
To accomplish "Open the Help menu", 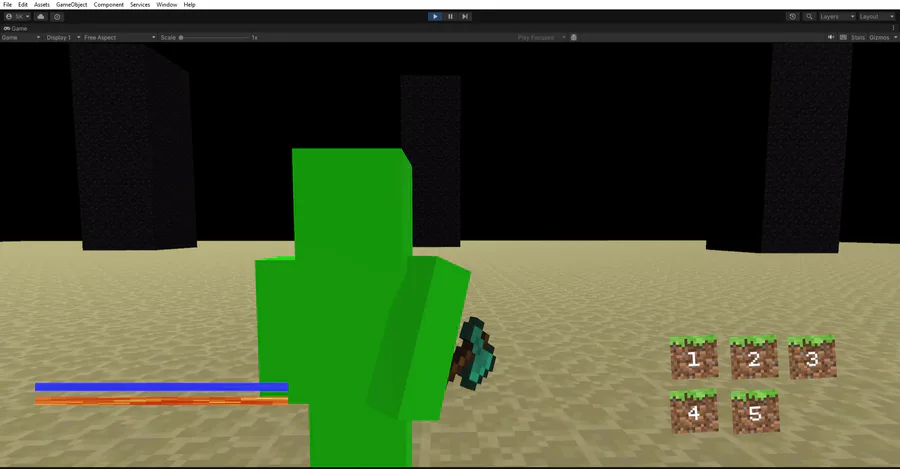I will [x=189, y=5].
